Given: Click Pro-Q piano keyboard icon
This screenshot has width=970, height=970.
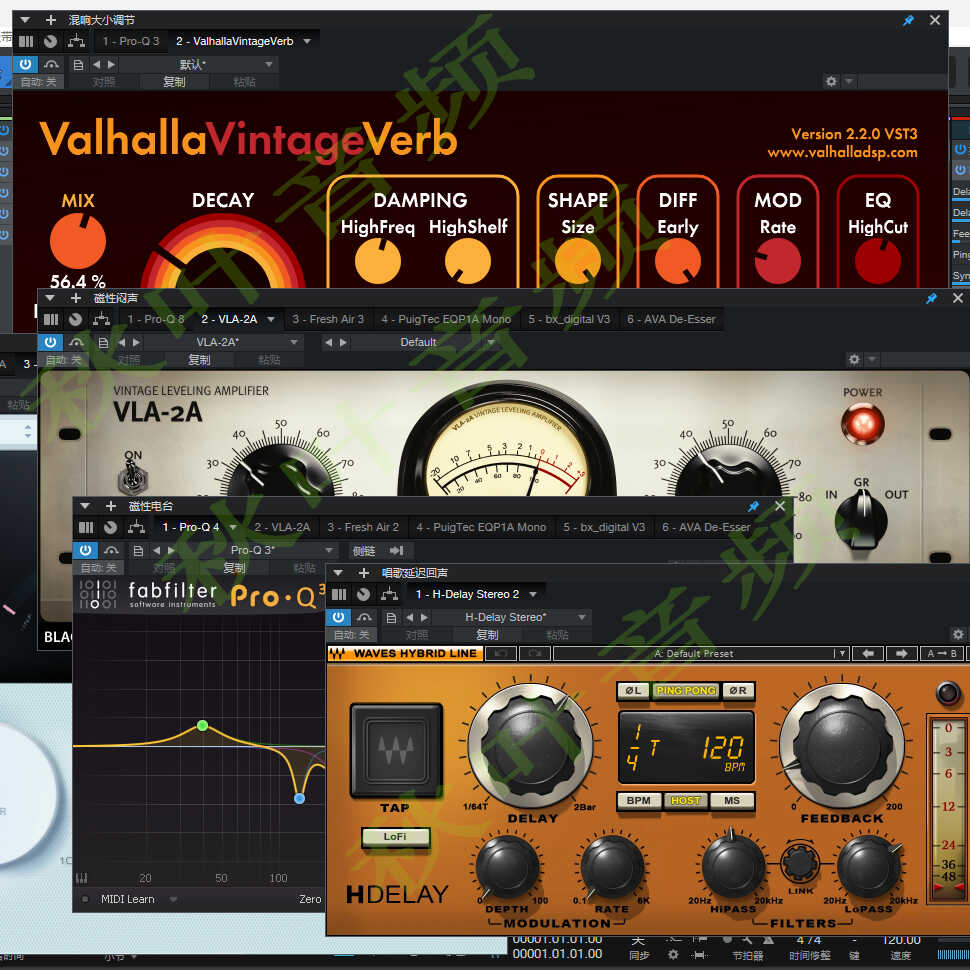Looking at the screenshot, I should [81, 878].
